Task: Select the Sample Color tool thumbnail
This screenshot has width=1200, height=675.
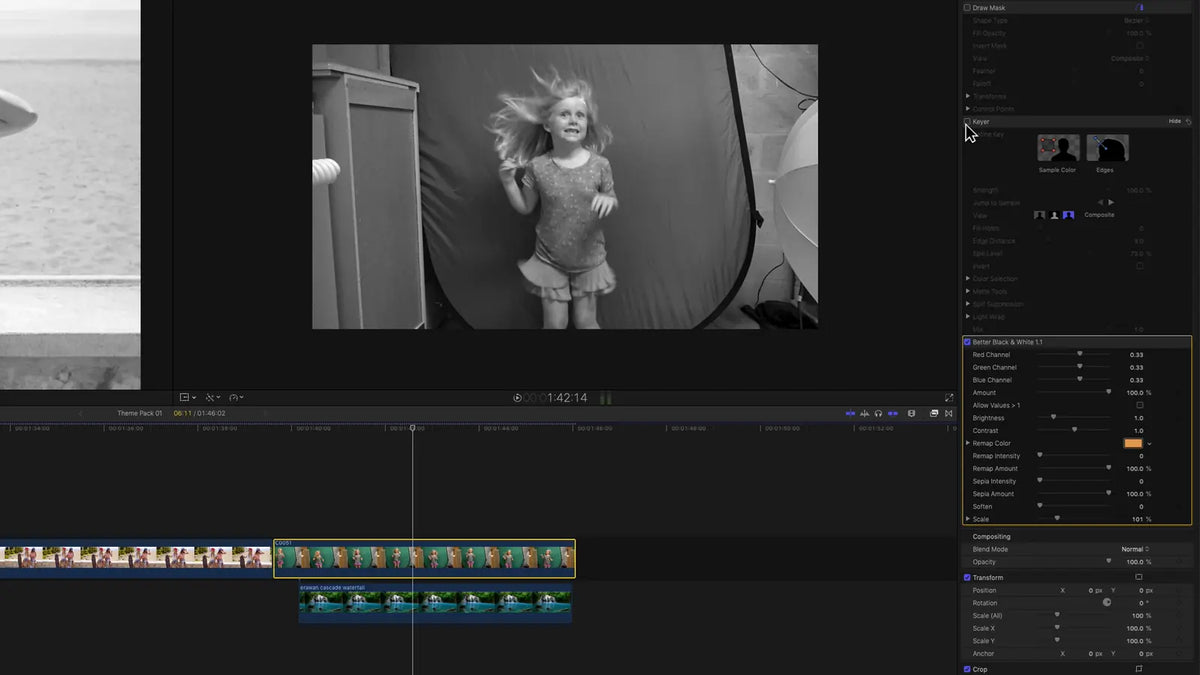Action: pyautogui.click(x=1058, y=149)
